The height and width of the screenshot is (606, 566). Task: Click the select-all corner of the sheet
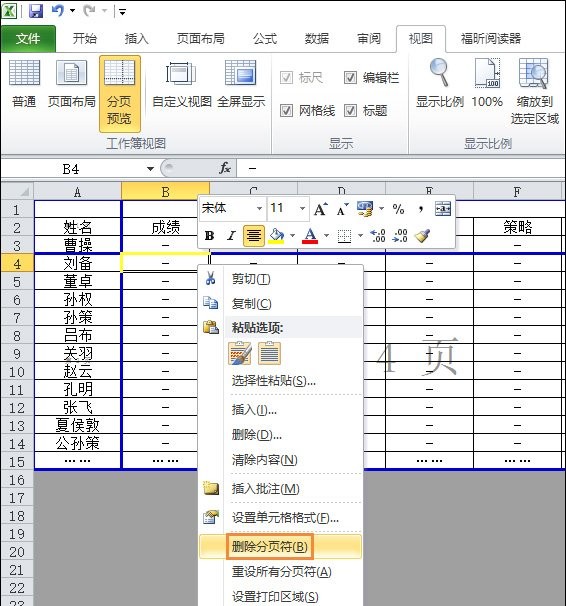(x=17, y=191)
